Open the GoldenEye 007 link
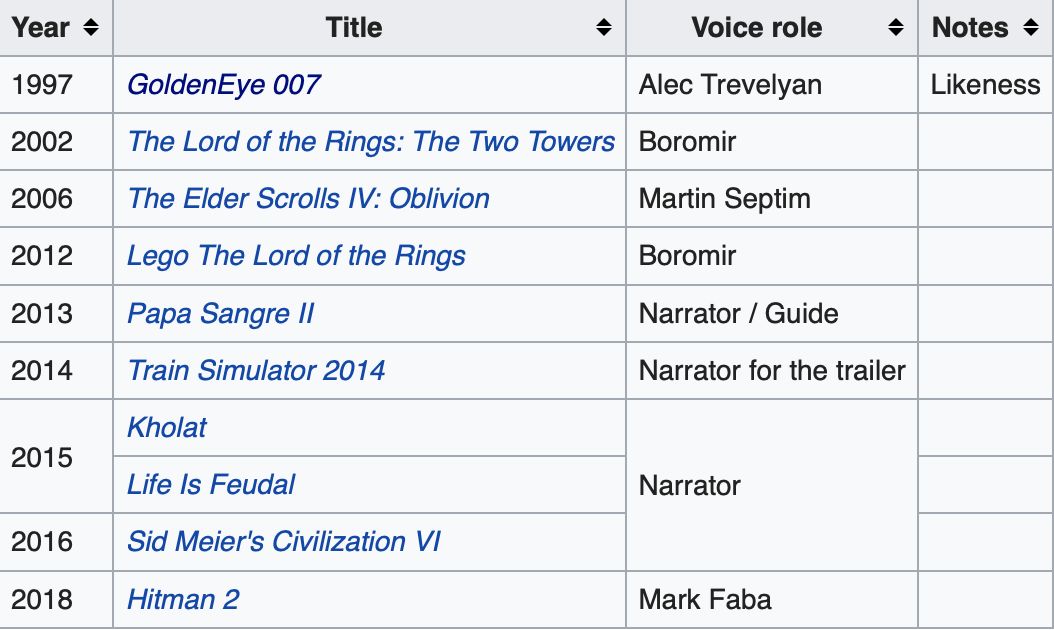The width and height of the screenshot is (1054, 630). (x=223, y=84)
